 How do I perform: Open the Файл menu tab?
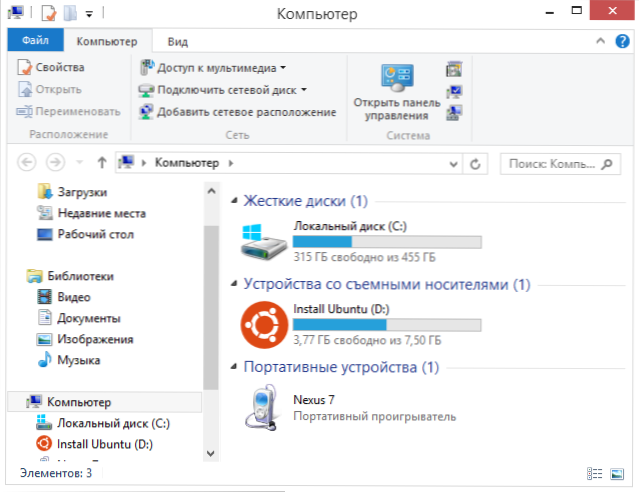click(x=35, y=40)
